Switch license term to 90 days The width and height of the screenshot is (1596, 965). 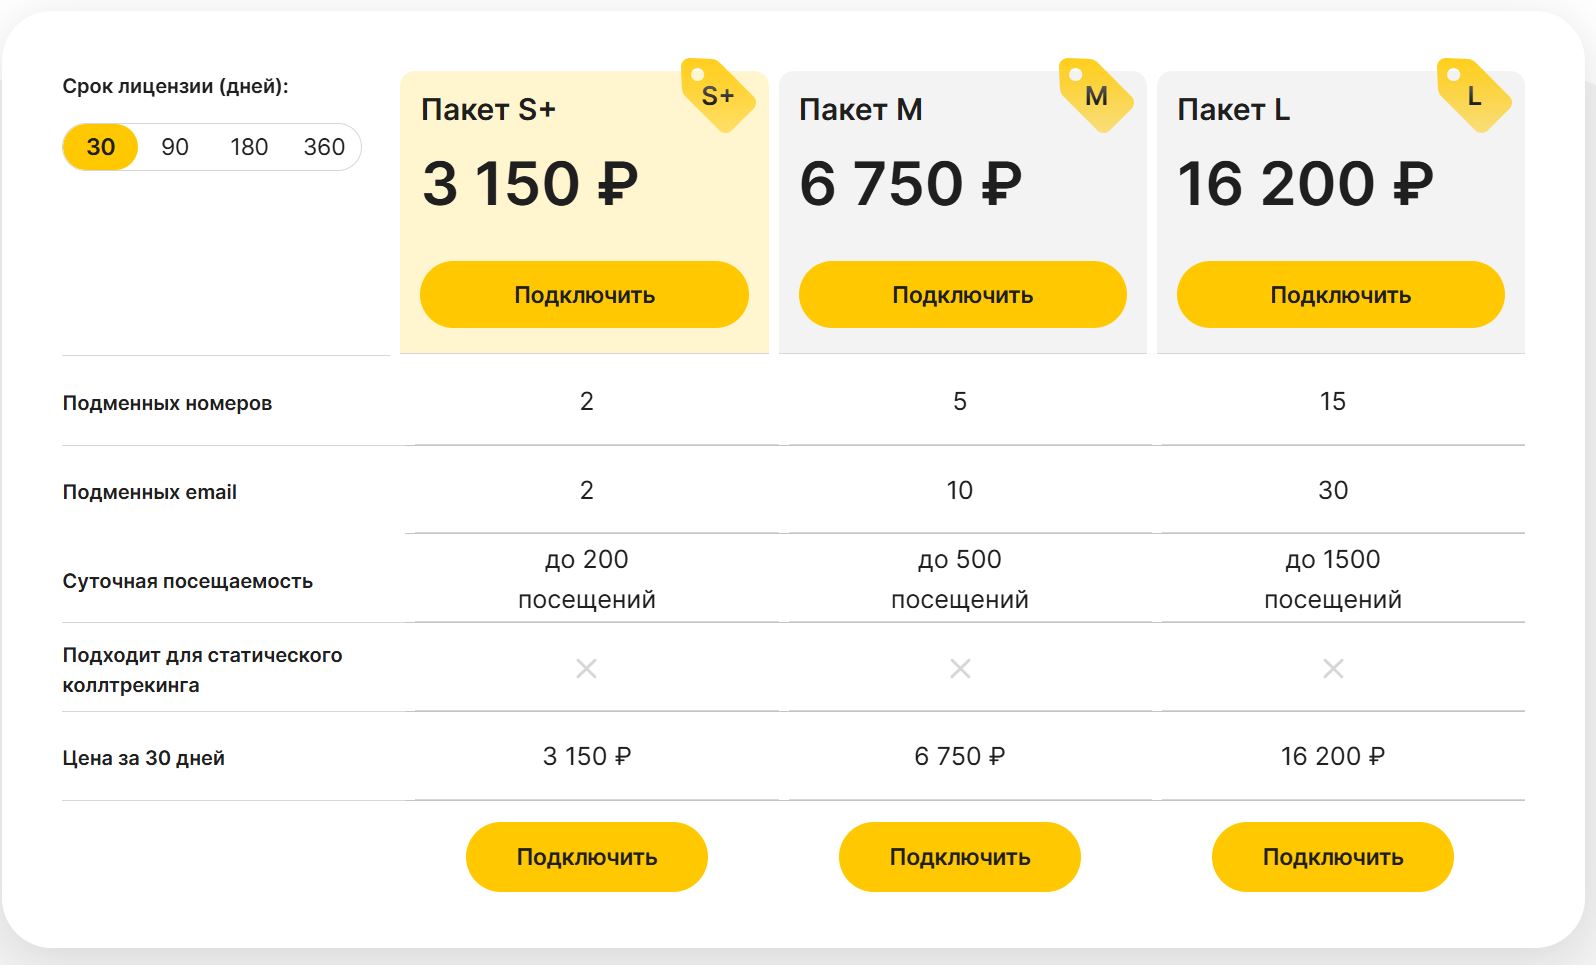pos(175,147)
